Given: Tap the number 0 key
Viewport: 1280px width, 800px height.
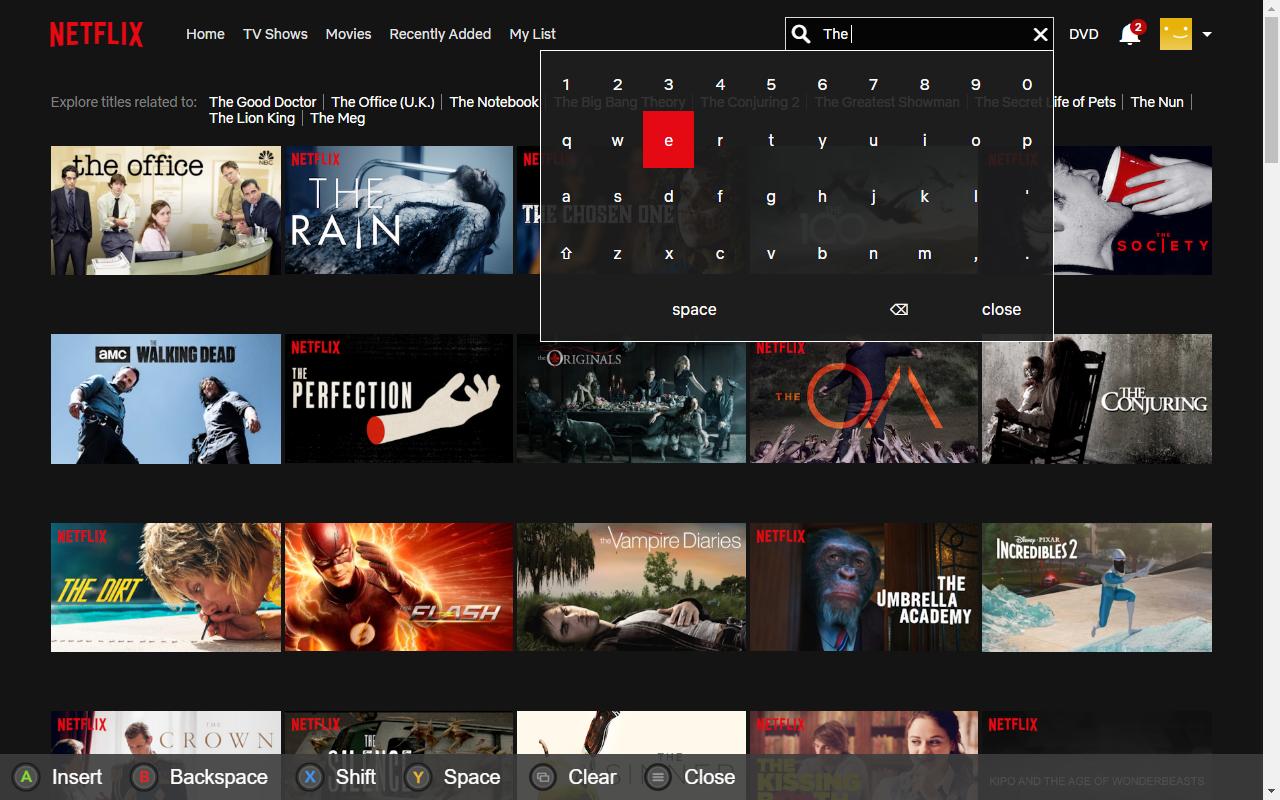Looking at the screenshot, I should click(x=1027, y=84).
